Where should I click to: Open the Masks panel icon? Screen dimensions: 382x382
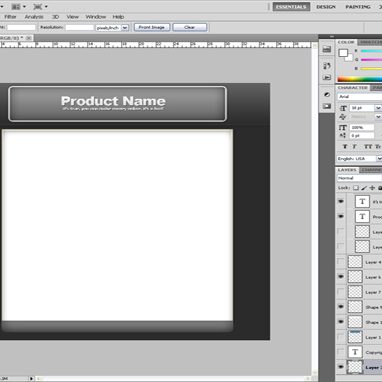pyautogui.click(x=327, y=106)
